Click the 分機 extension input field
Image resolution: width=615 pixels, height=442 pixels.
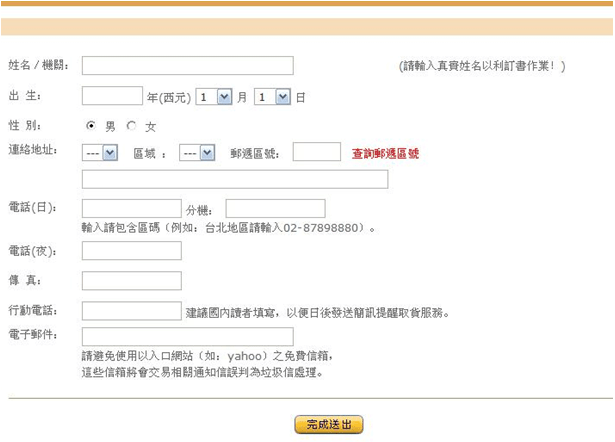(275, 209)
